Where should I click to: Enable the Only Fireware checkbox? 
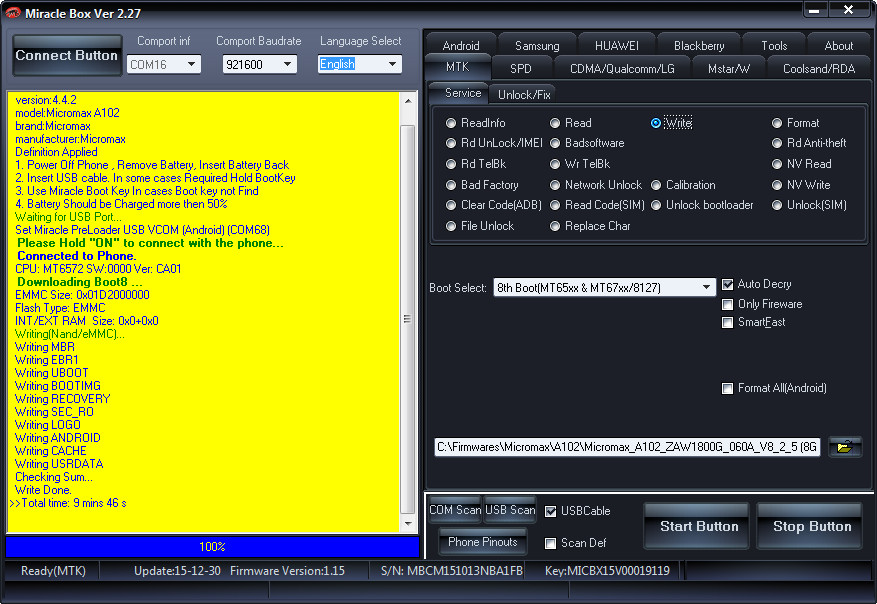pos(728,304)
